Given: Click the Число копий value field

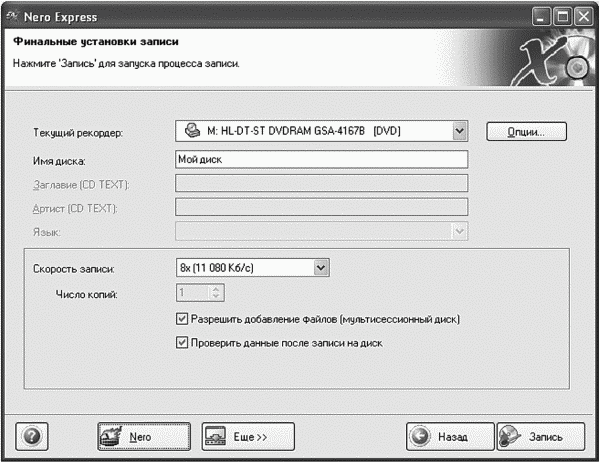Looking at the screenshot, I should 194,292.
